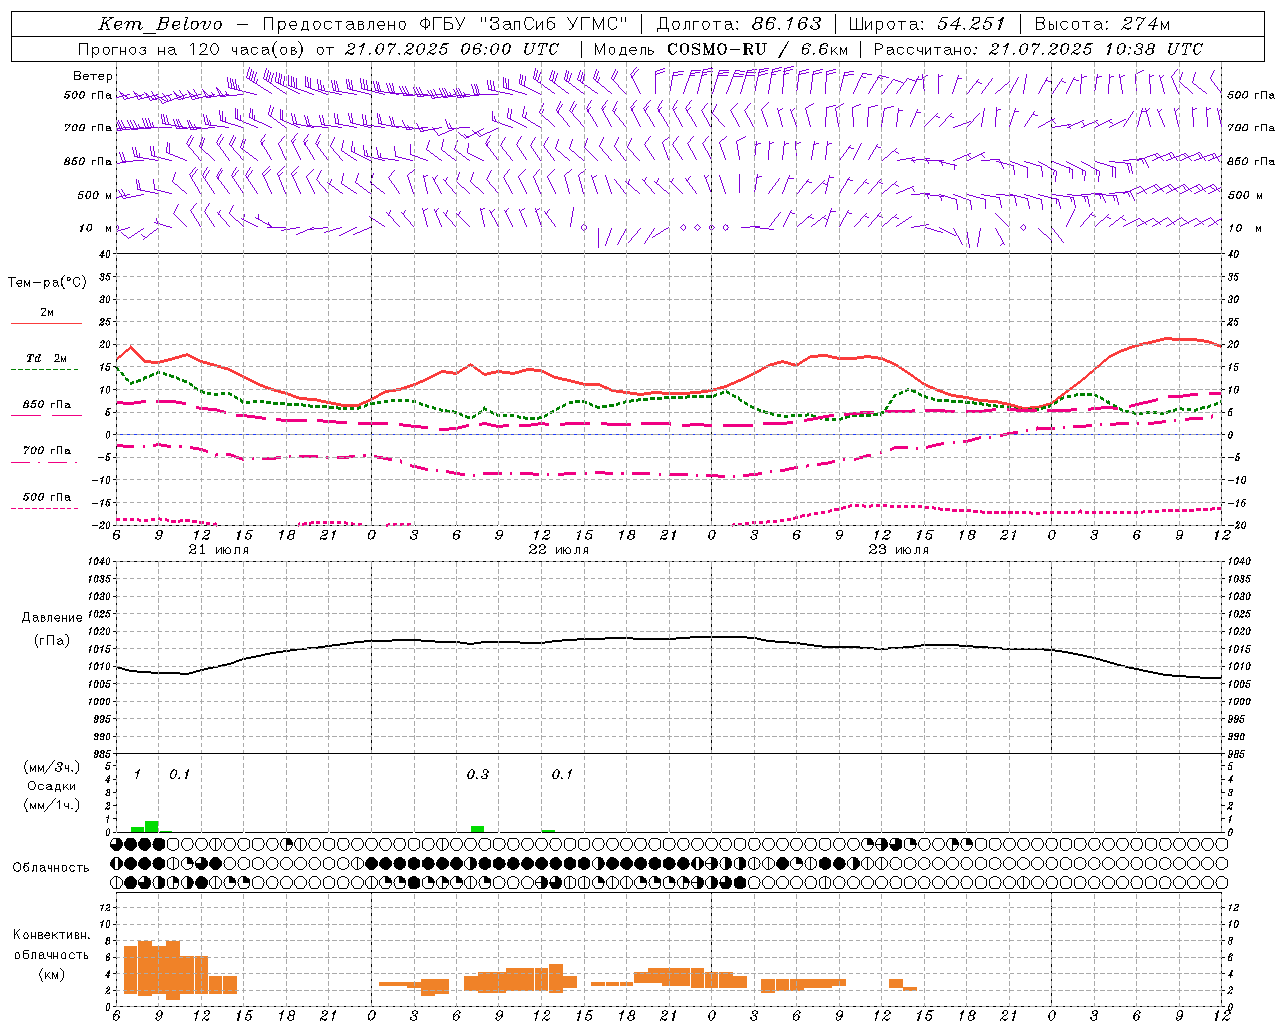1280x1024 pixels.
Task: Click the model name 'COSMO-RU / 6.6км'
Action: [x=757, y=49]
